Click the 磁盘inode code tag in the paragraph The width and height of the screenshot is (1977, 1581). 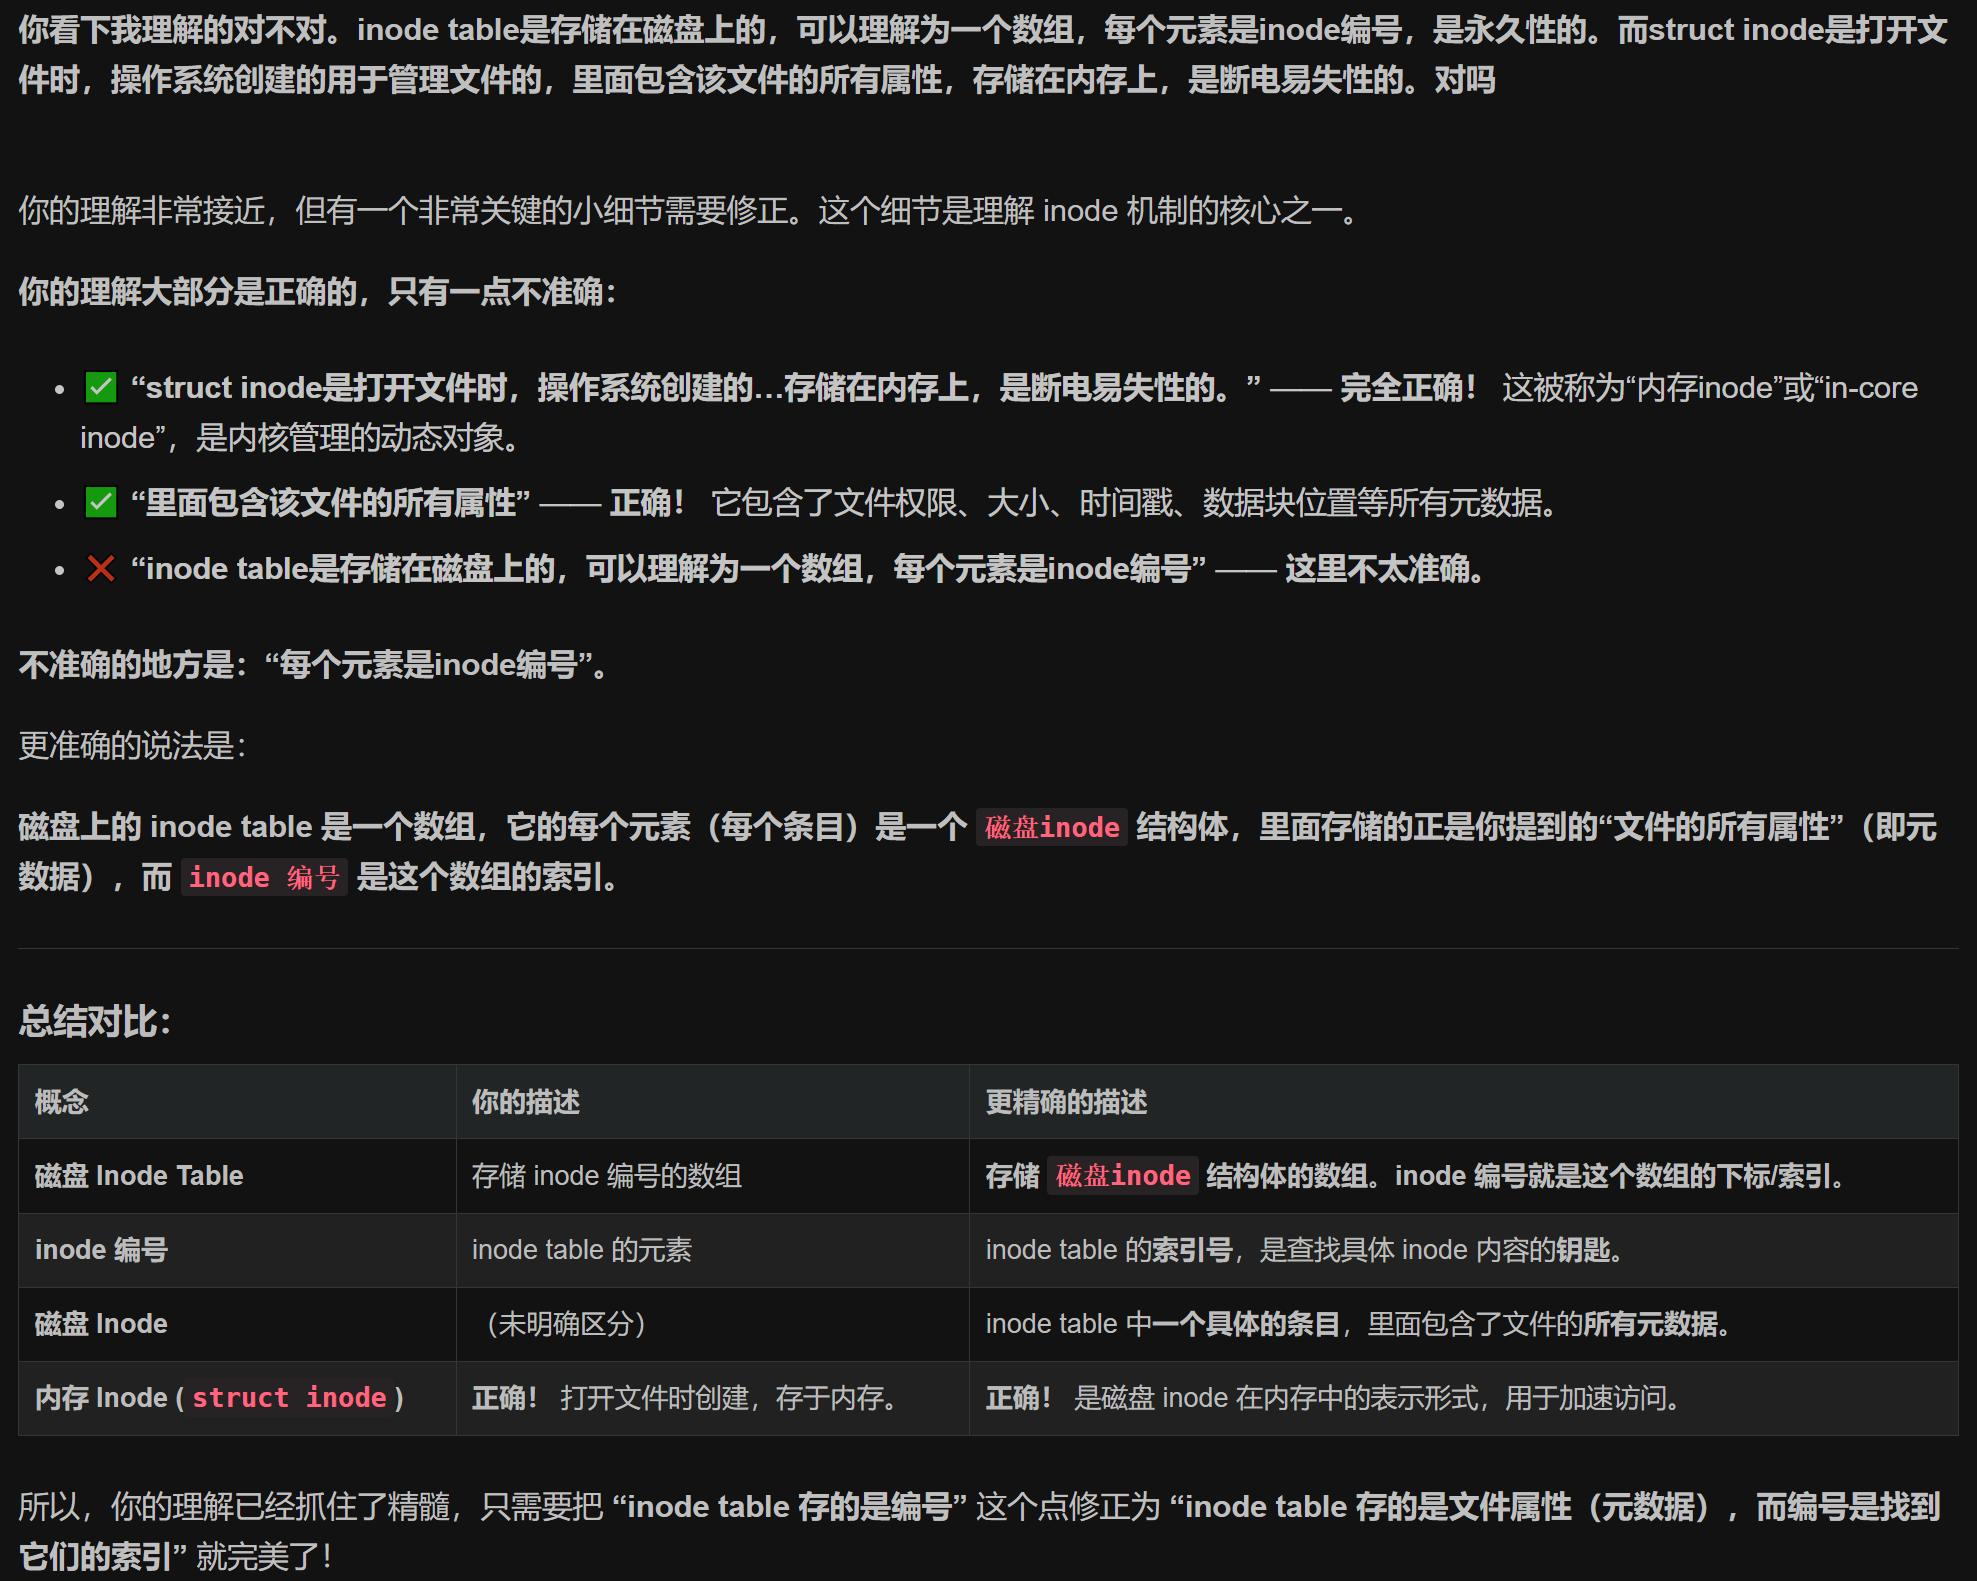tap(1051, 828)
